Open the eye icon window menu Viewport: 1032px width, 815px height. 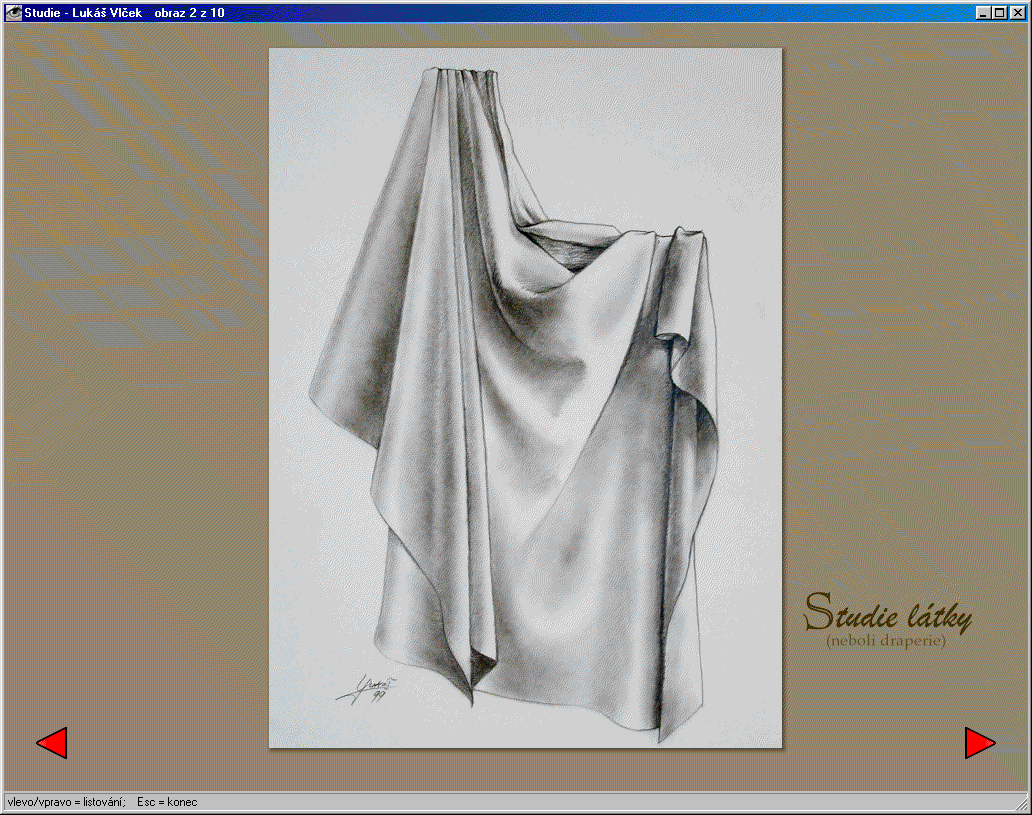[14, 12]
